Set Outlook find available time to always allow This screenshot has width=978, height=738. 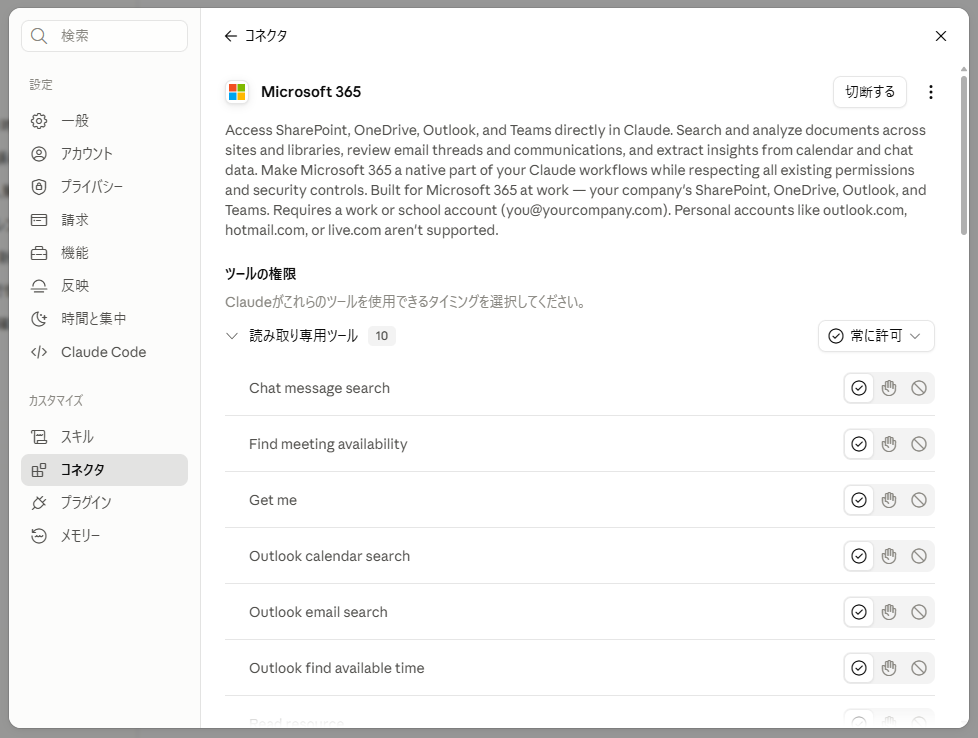tap(859, 668)
